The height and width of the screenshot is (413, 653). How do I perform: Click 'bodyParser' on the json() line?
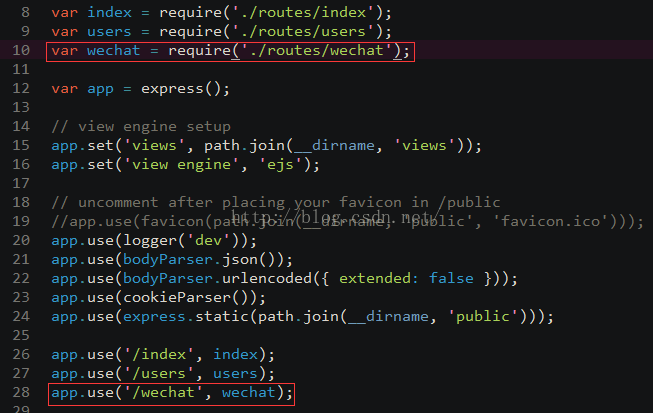[x=168, y=260]
